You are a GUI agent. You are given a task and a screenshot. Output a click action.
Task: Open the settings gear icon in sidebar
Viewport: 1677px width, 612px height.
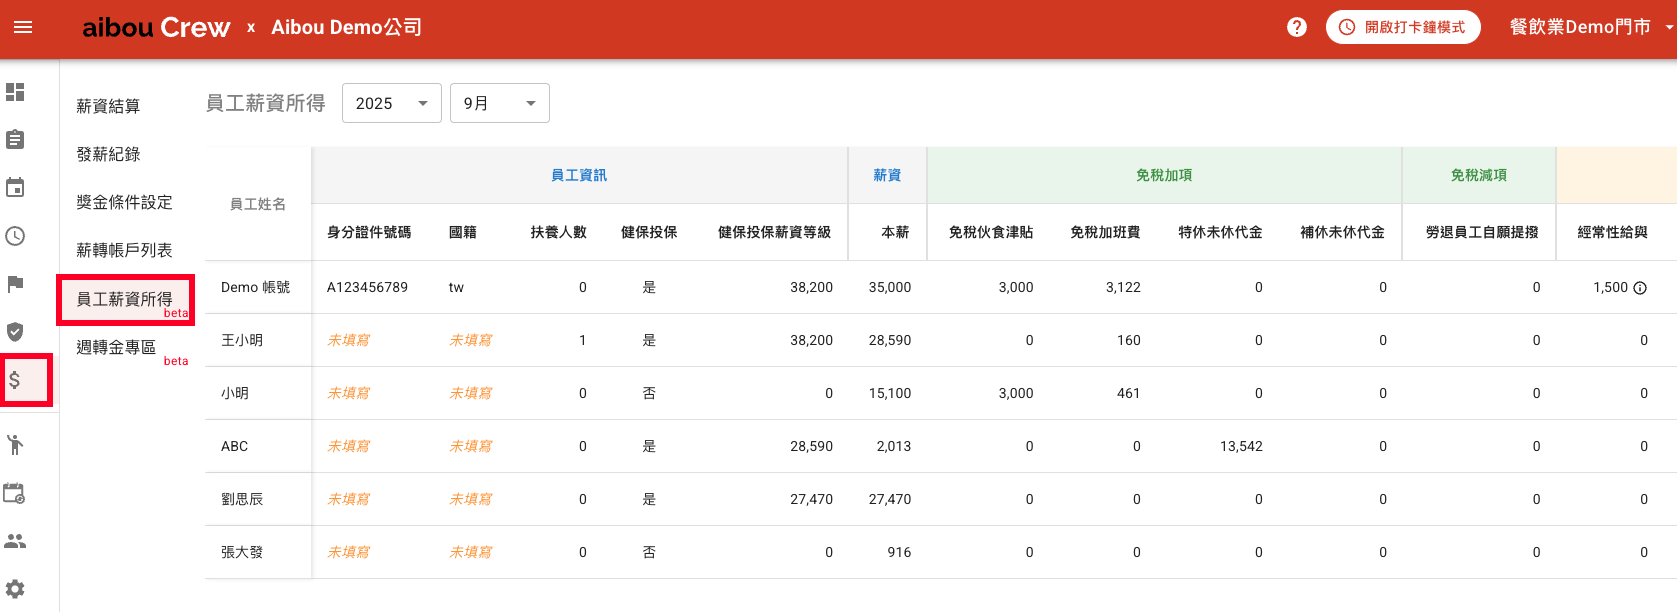[15, 589]
